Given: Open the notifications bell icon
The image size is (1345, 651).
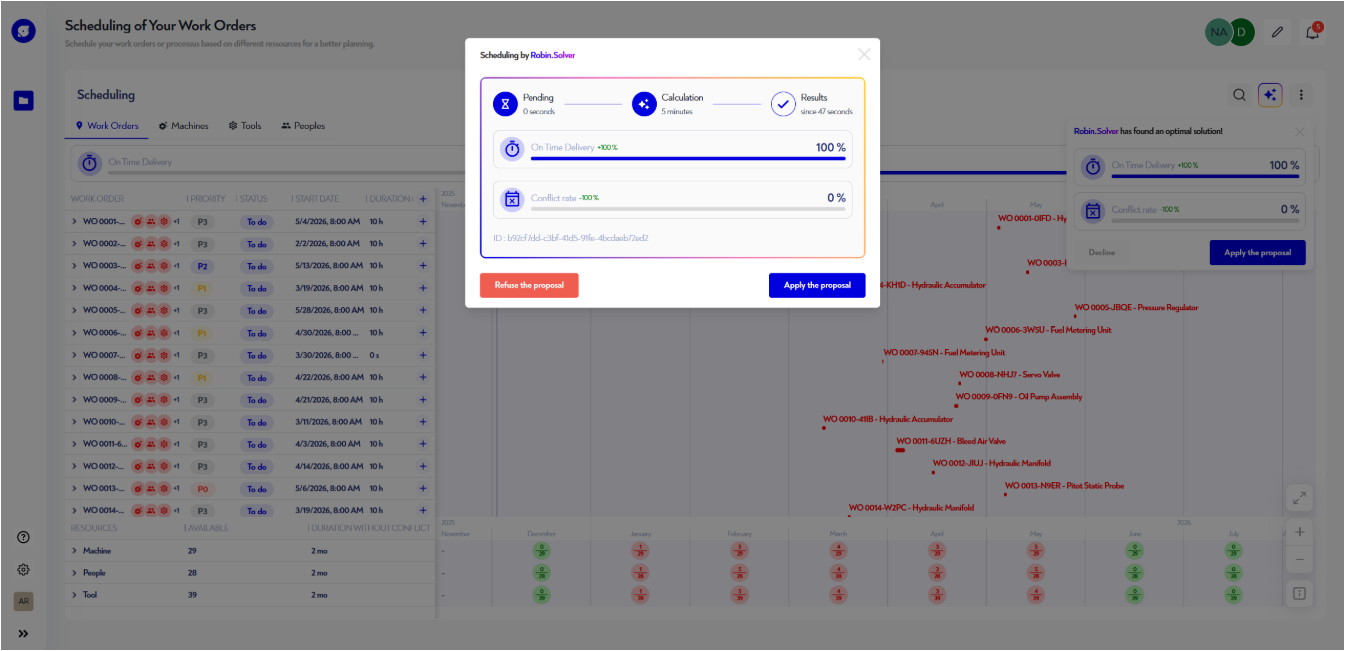Looking at the screenshot, I should [x=1313, y=31].
